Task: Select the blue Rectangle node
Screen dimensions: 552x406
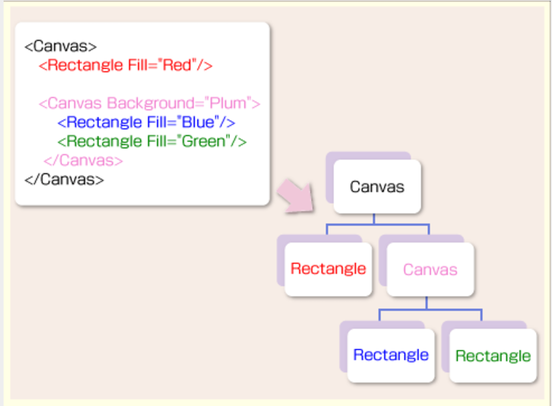Action: click(391, 355)
